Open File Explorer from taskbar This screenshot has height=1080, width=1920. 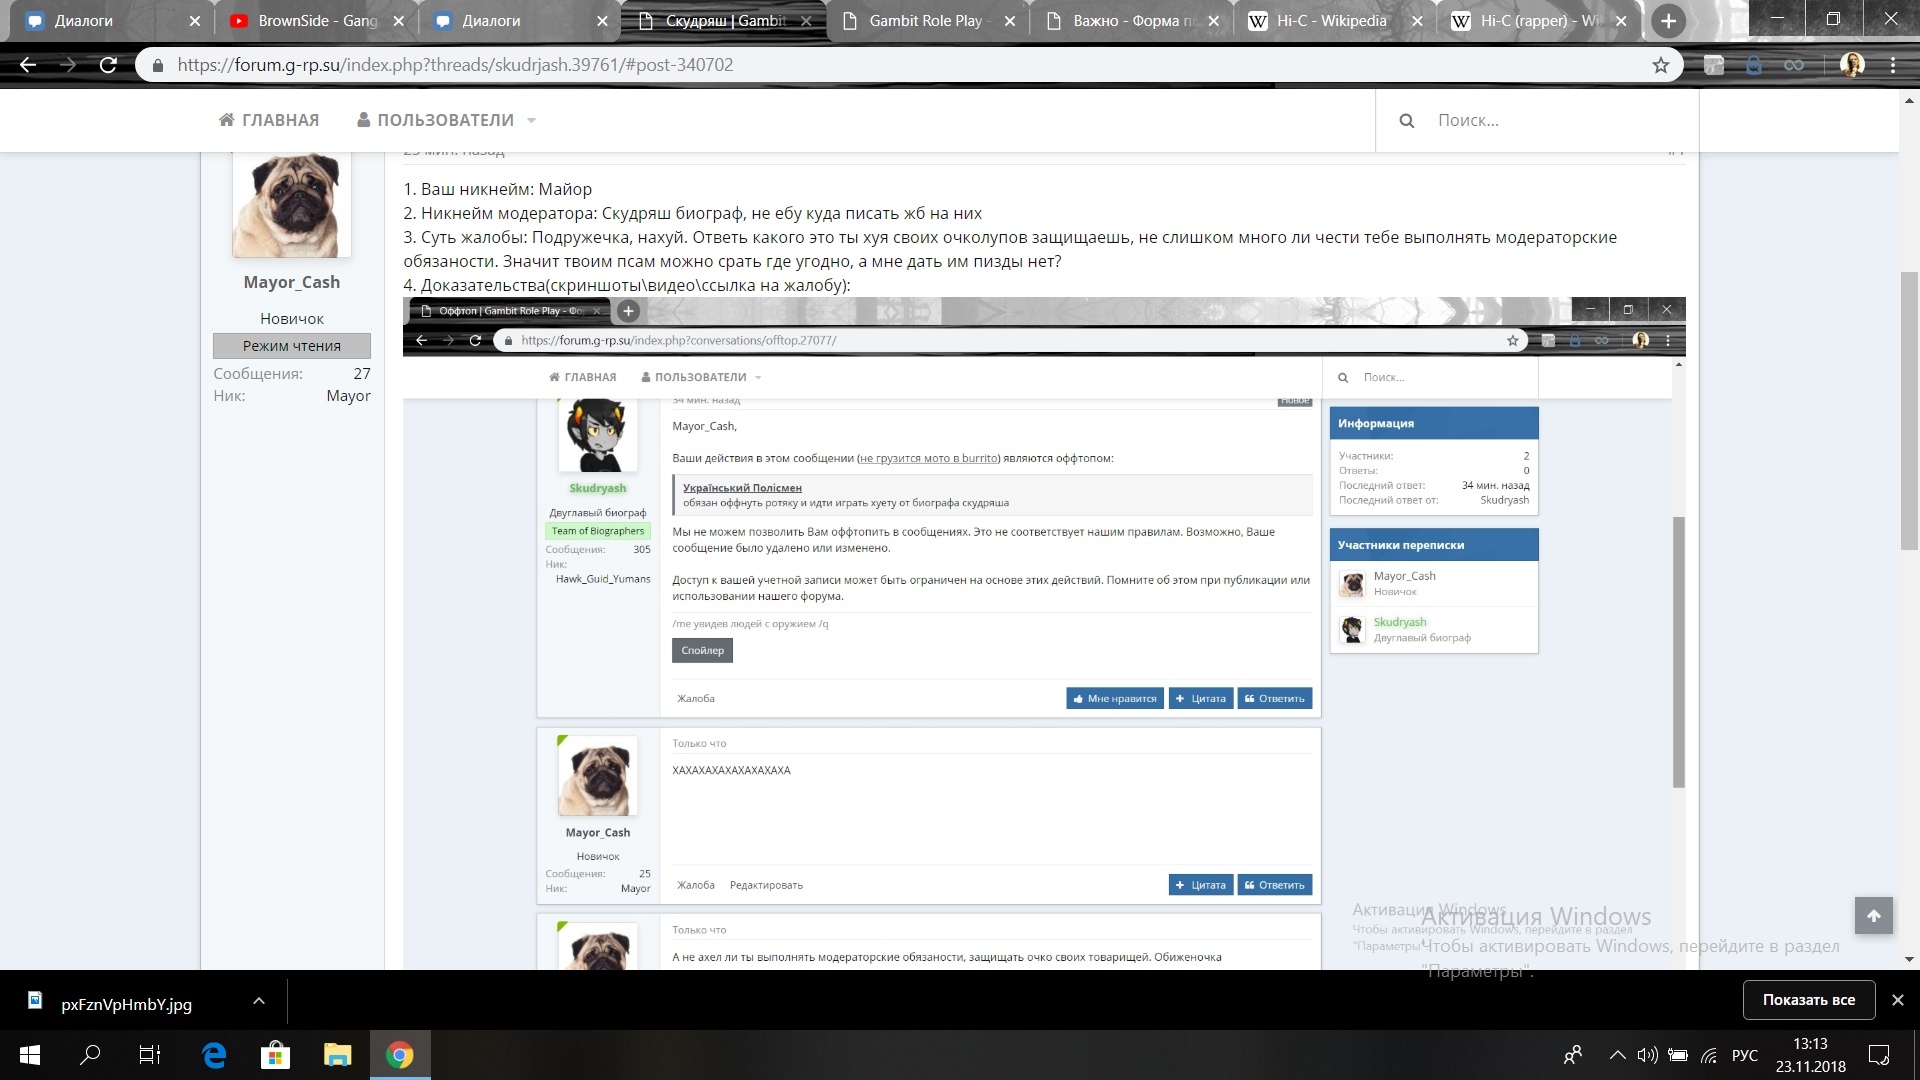[x=338, y=1055]
